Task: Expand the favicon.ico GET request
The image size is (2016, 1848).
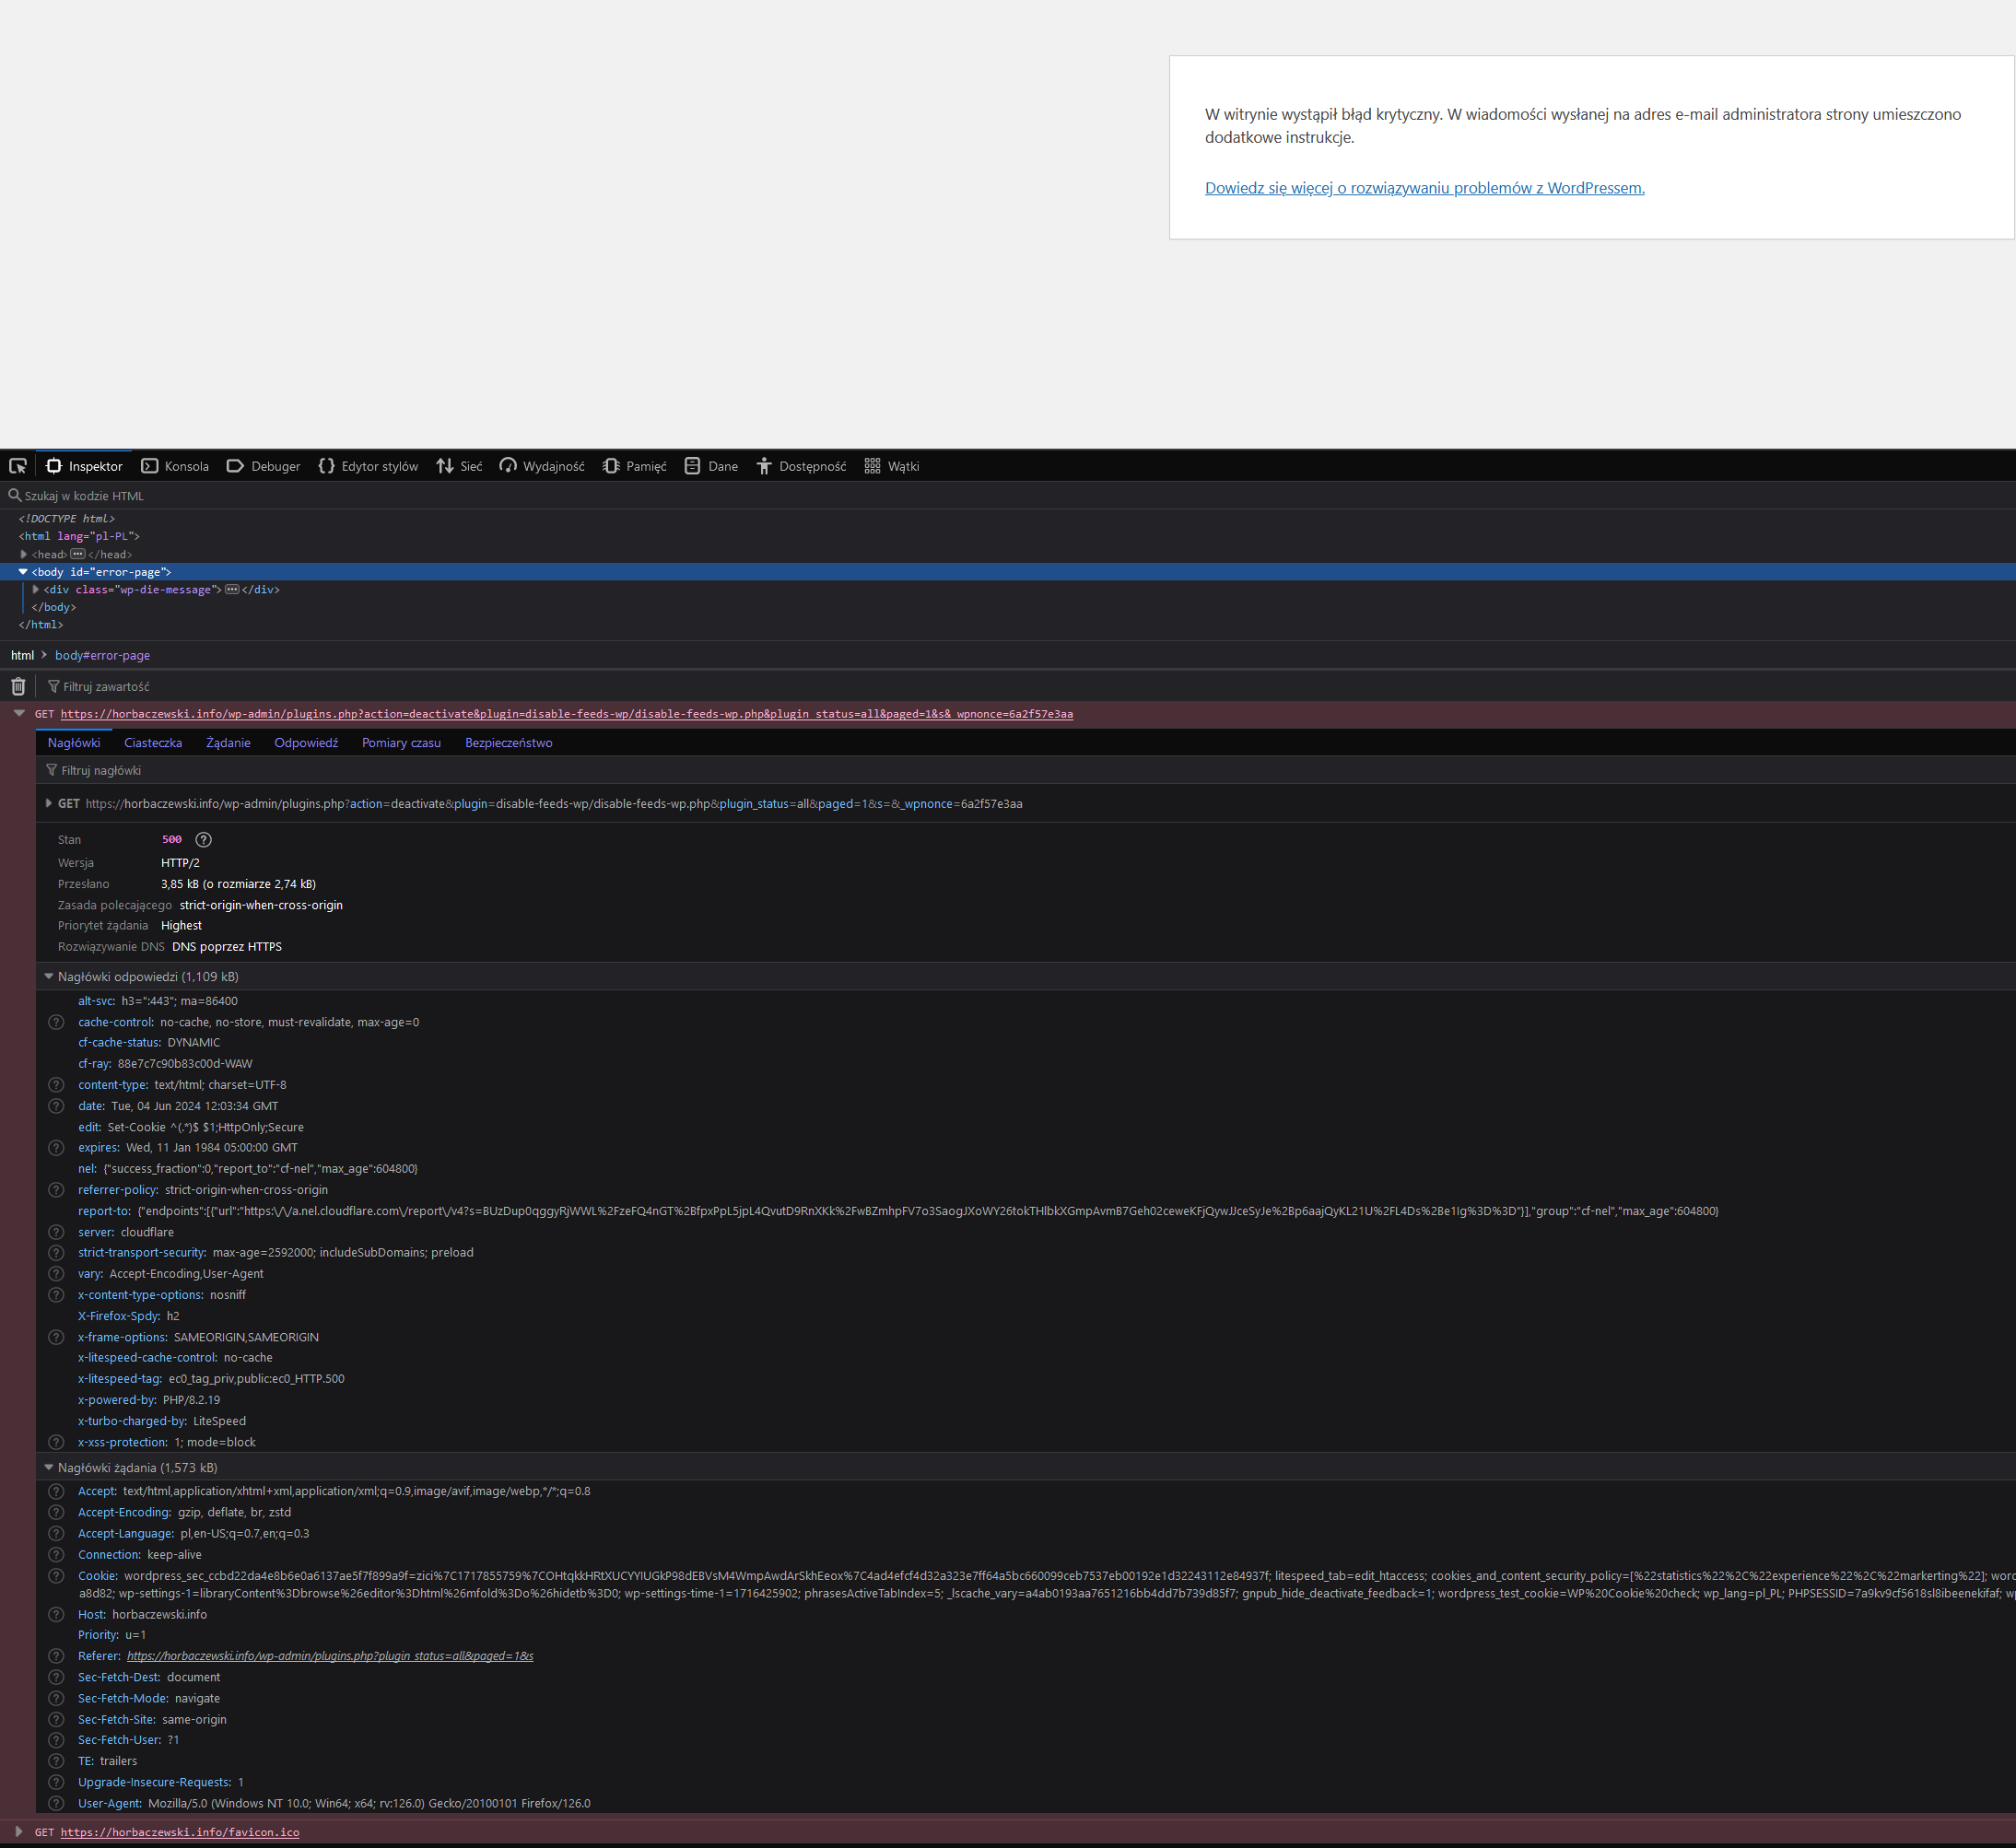Action: click(x=19, y=1832)
